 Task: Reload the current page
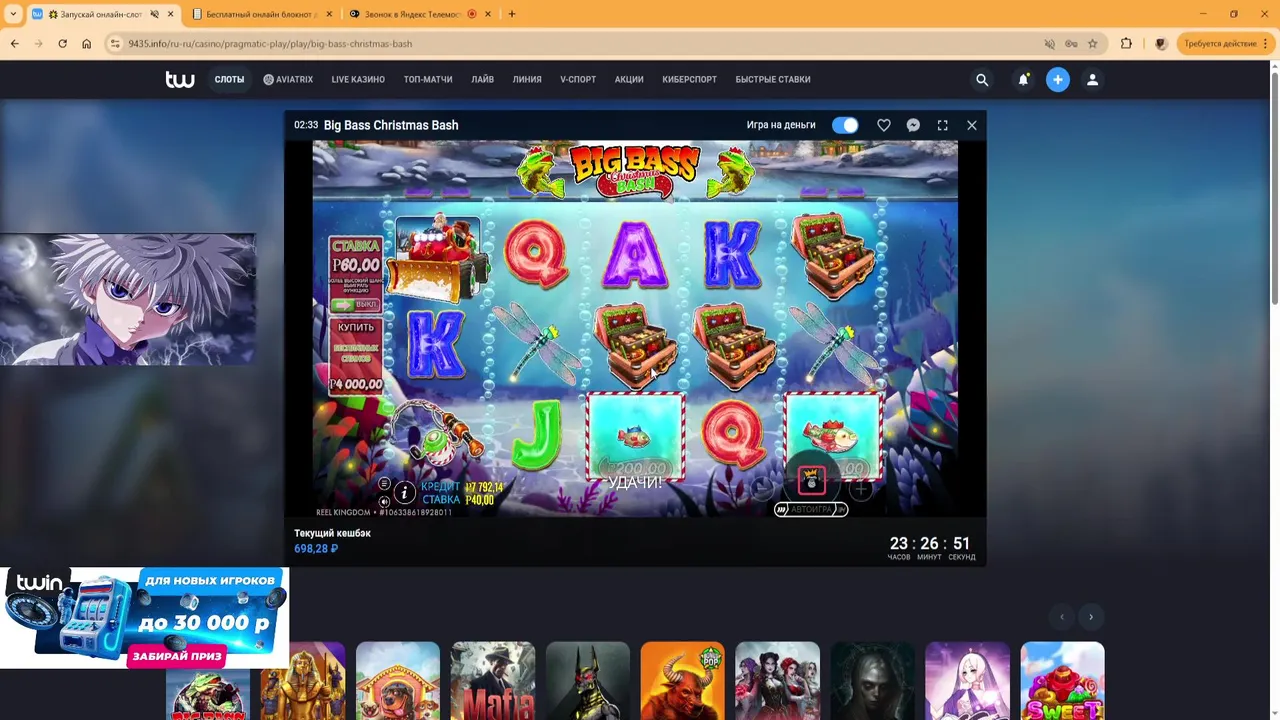(x=62, y=44)
